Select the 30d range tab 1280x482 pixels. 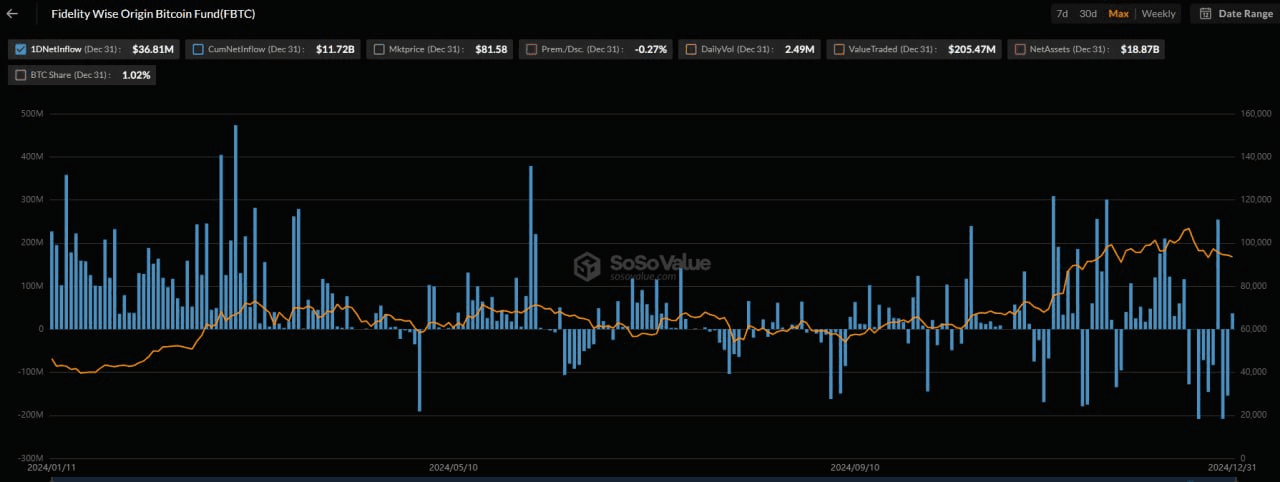(x=1088, y=14)
